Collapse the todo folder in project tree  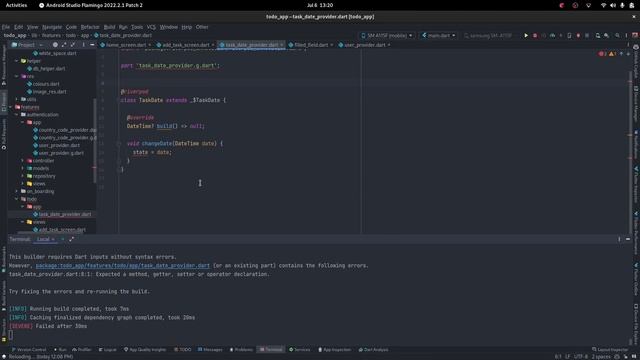[x=17, y=199]
